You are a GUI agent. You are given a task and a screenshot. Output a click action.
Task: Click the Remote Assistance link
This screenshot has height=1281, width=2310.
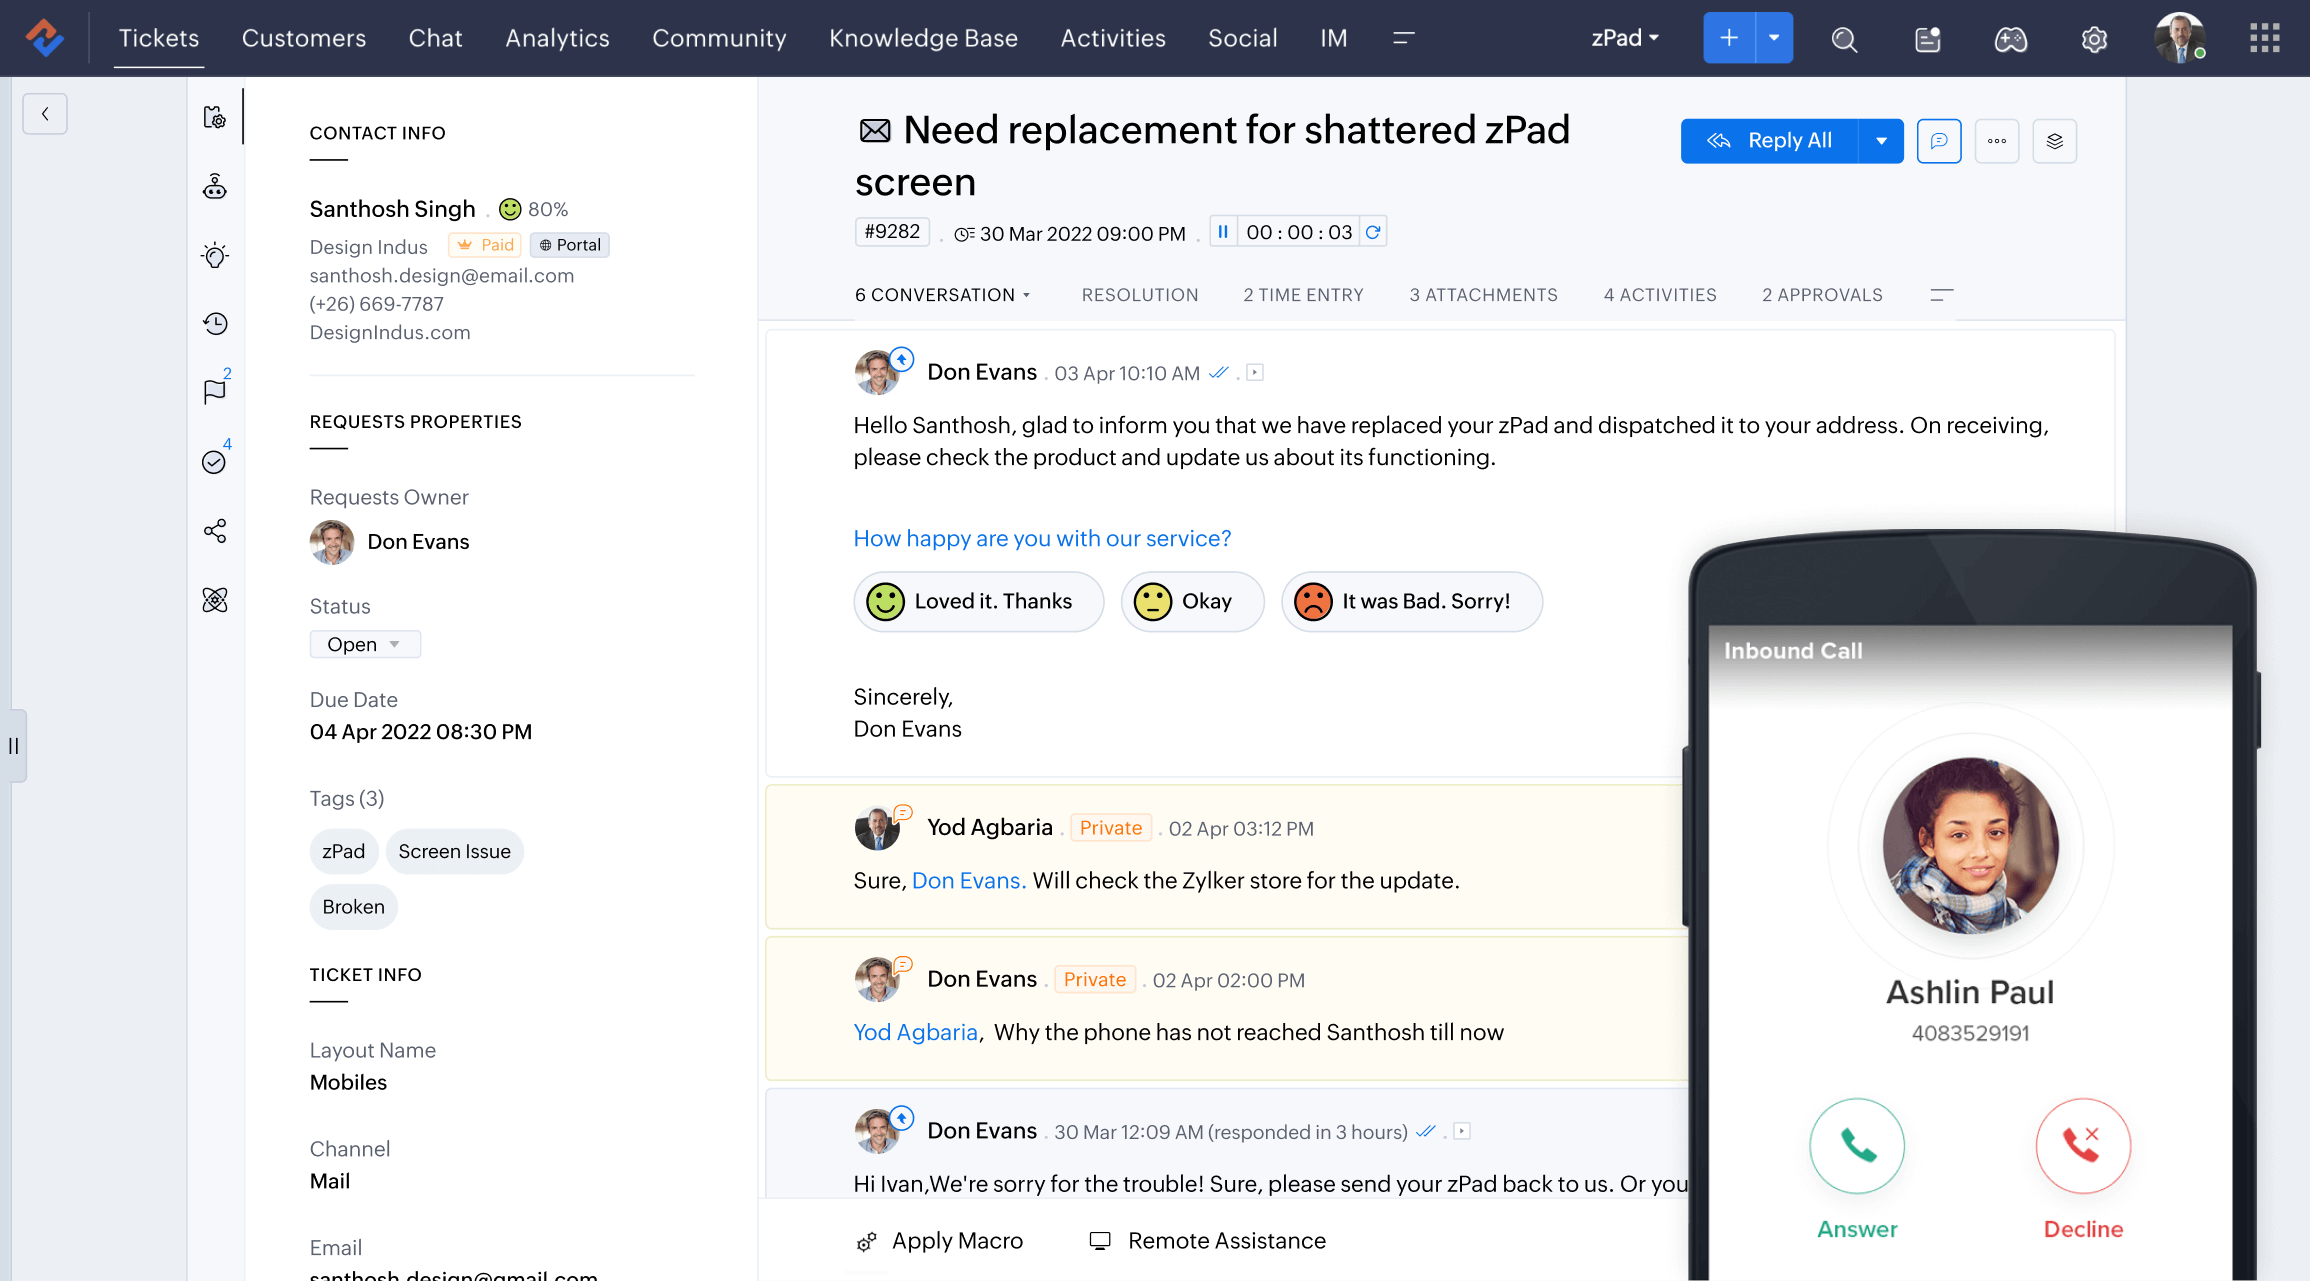1230,1238
